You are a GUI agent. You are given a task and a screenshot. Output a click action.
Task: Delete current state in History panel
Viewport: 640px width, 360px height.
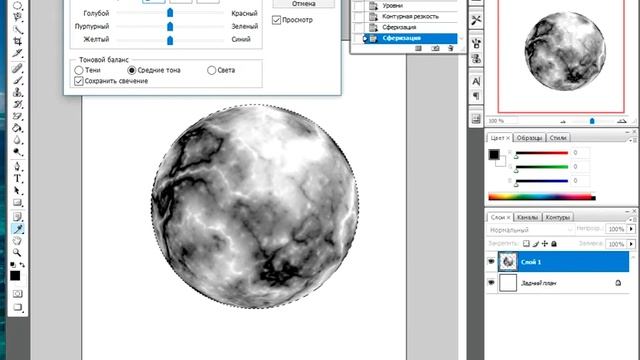(451, 48)
